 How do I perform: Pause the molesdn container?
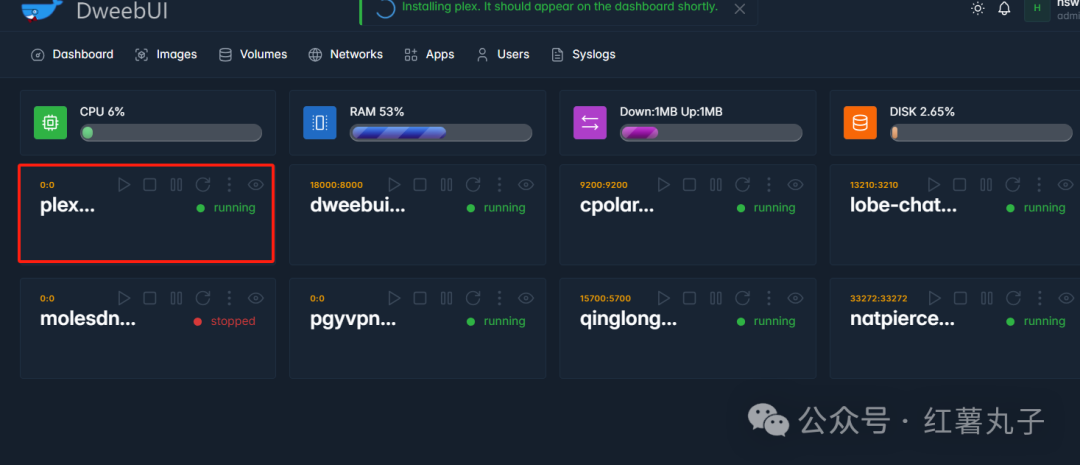point(176,298)
